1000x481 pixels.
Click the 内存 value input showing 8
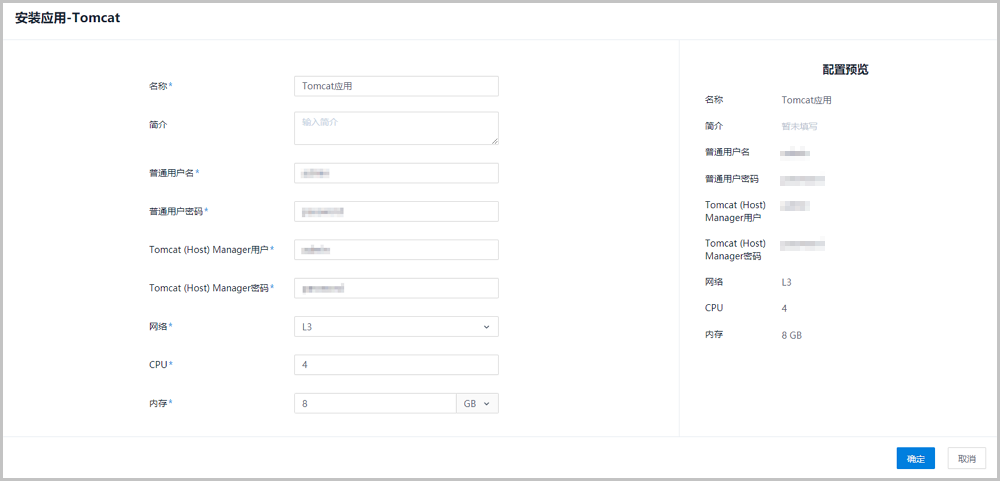pos(375,403)
